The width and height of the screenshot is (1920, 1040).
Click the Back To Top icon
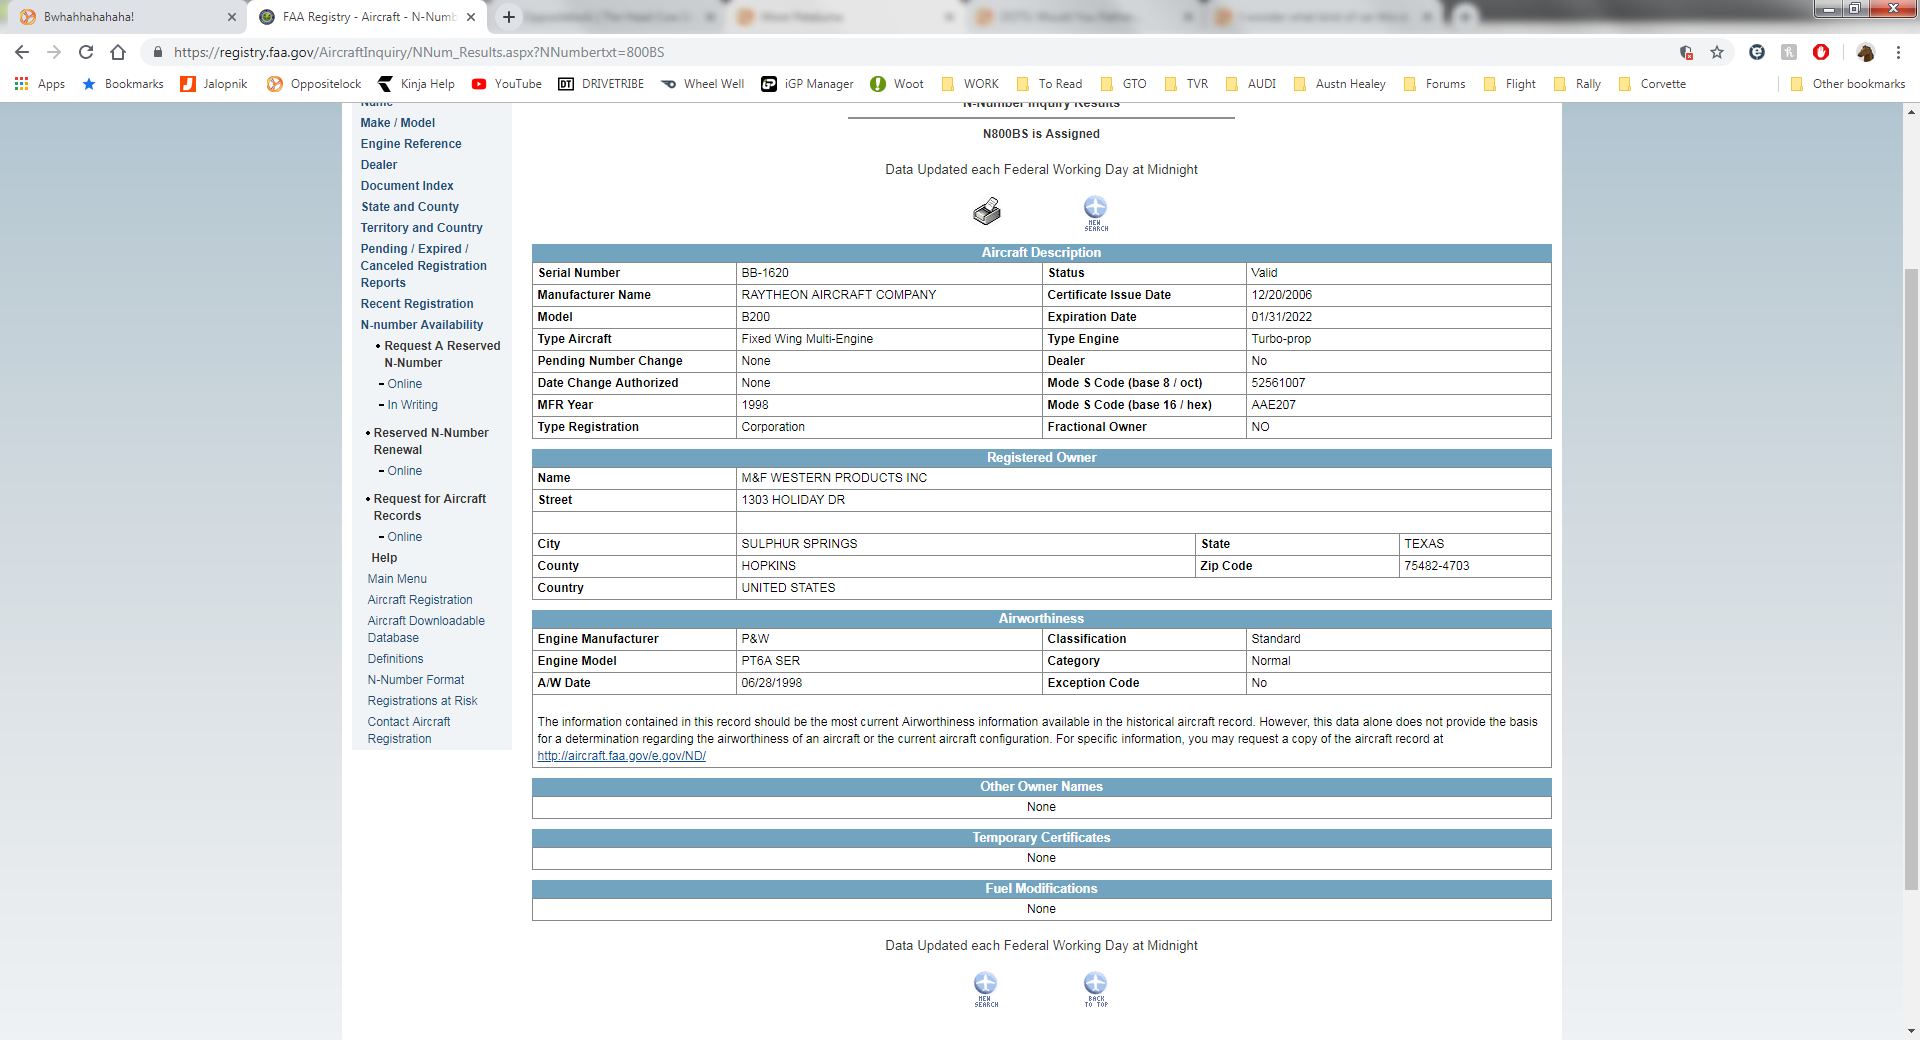point(1096,989)
